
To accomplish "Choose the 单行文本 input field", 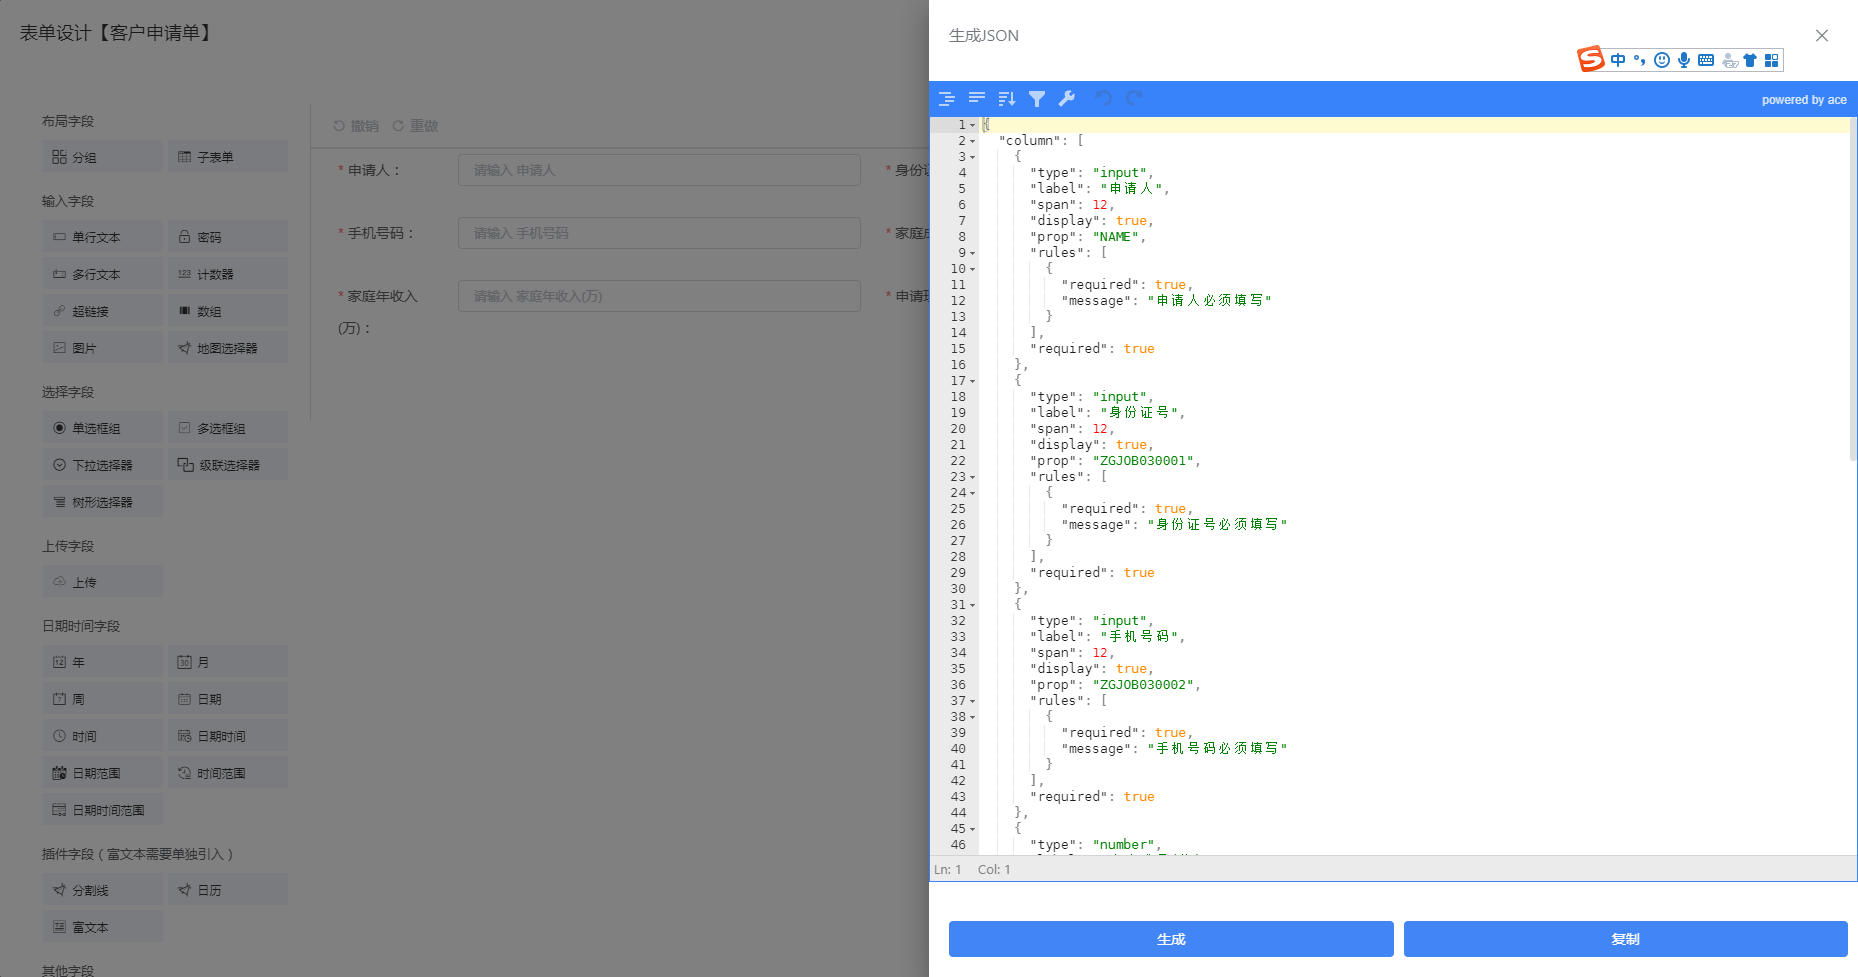I will pos(102,237).
